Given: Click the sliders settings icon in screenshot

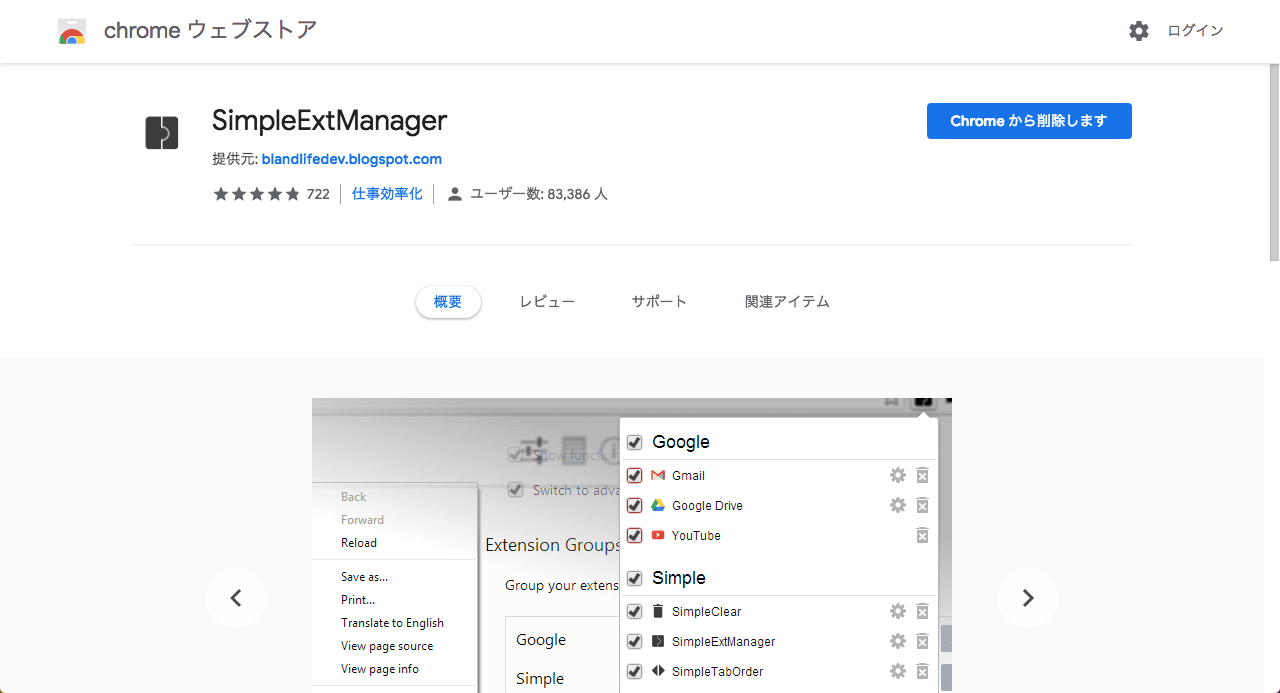Looking at the screenshot, I should (x=535, y=450).
